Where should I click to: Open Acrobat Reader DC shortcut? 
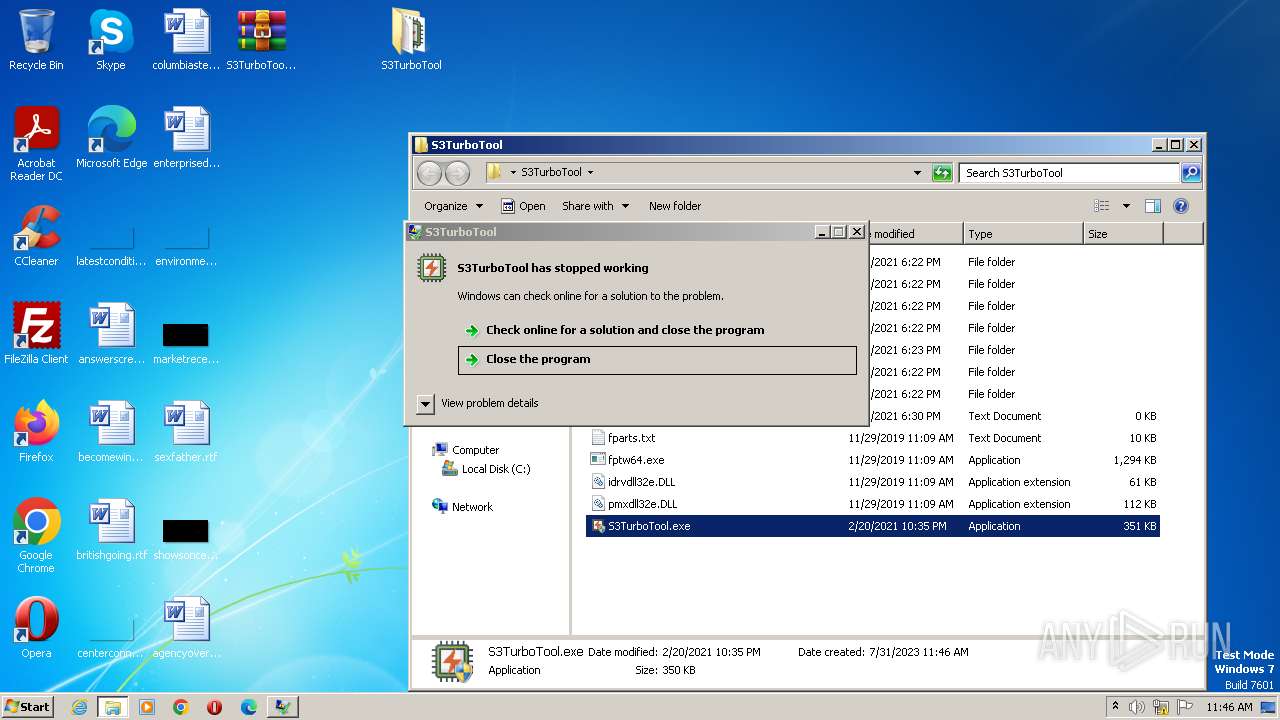(36, 144)
